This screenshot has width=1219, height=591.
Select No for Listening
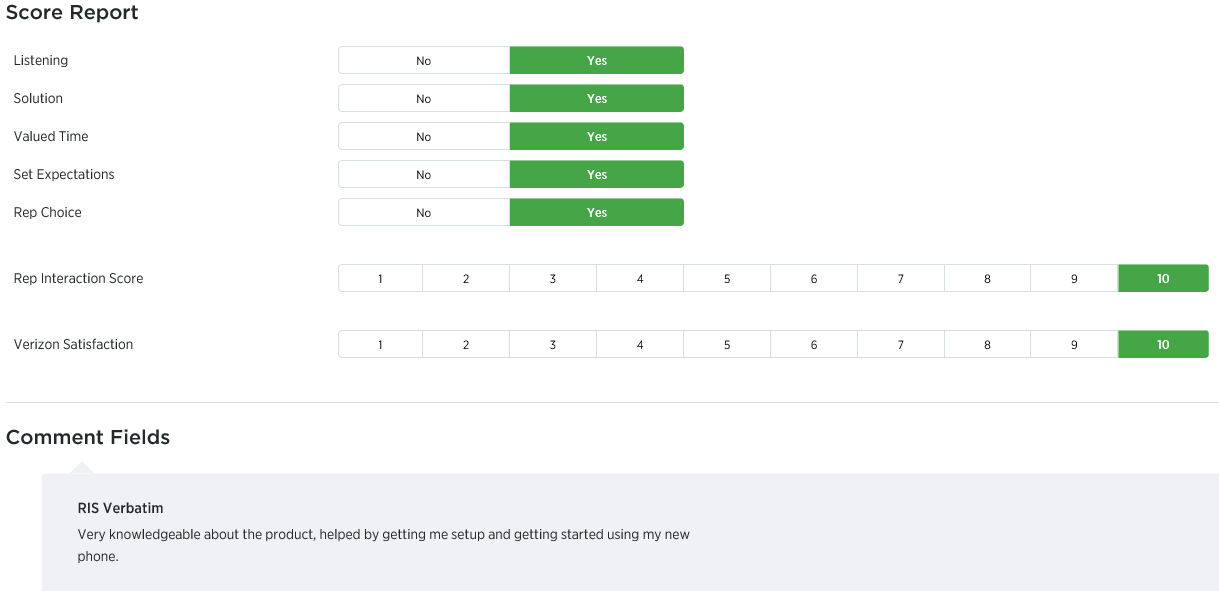[424, 61]
